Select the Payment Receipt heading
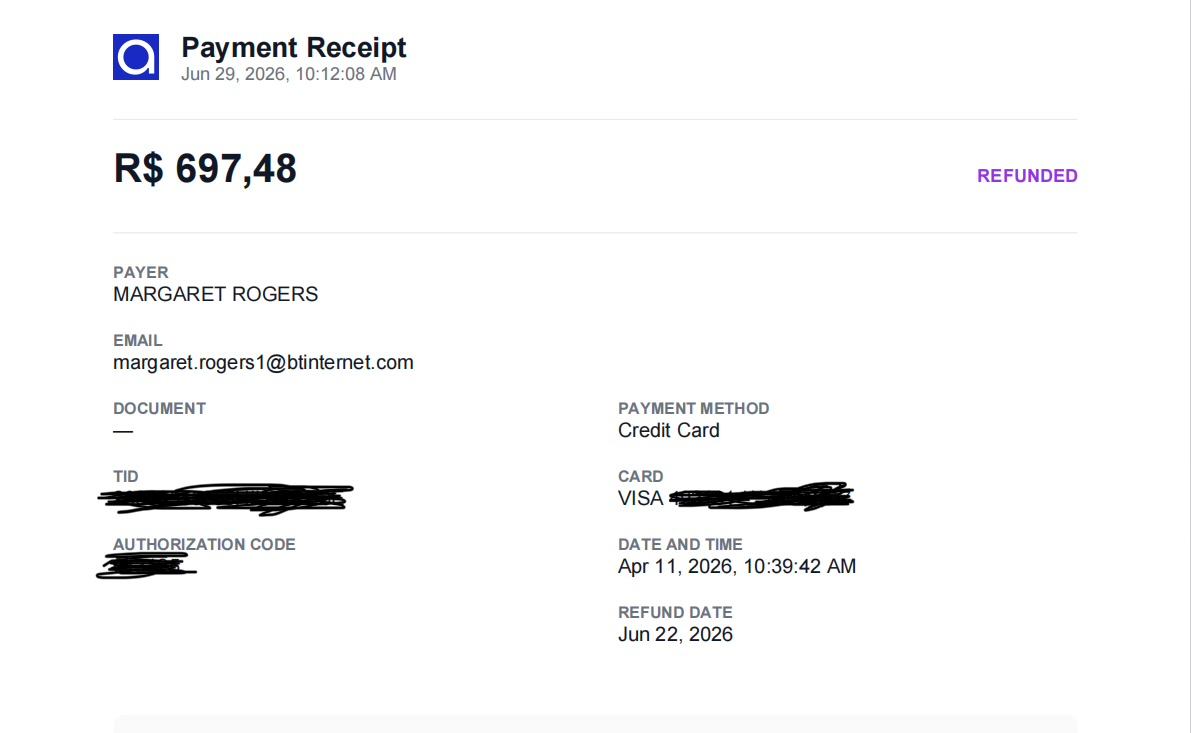 click(293, 48)
